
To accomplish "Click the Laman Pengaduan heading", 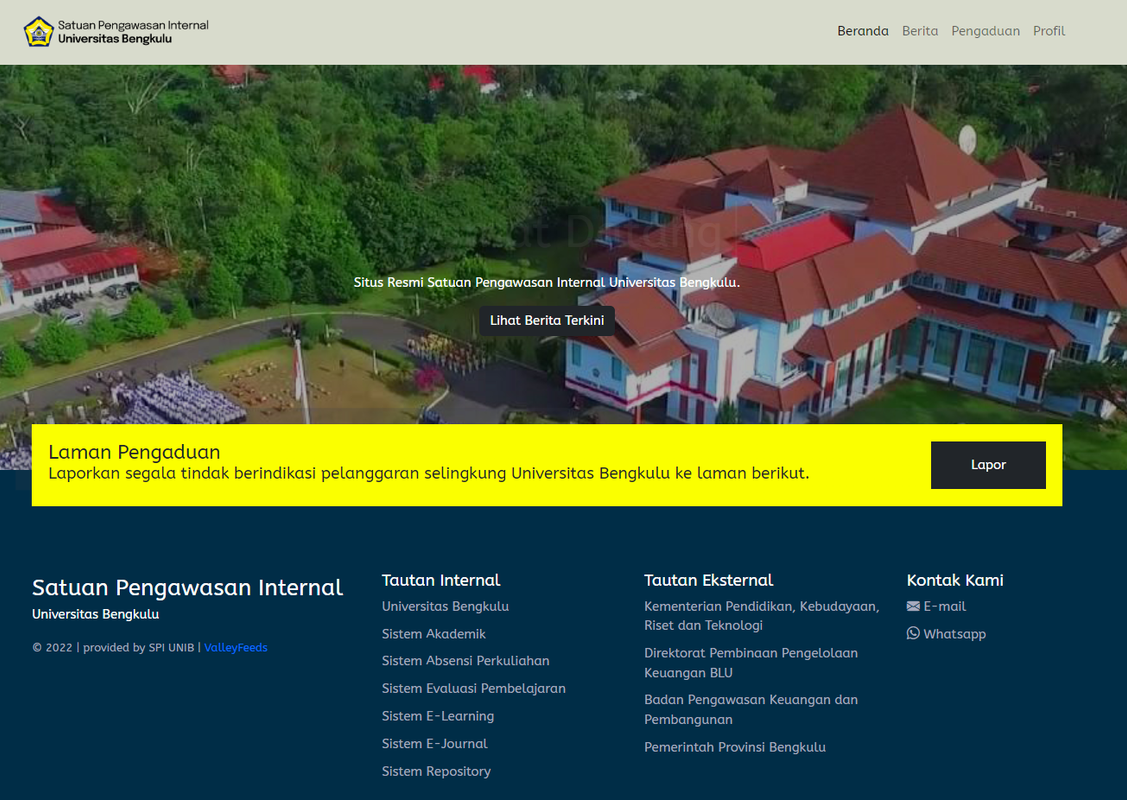I will pos(134,452).
